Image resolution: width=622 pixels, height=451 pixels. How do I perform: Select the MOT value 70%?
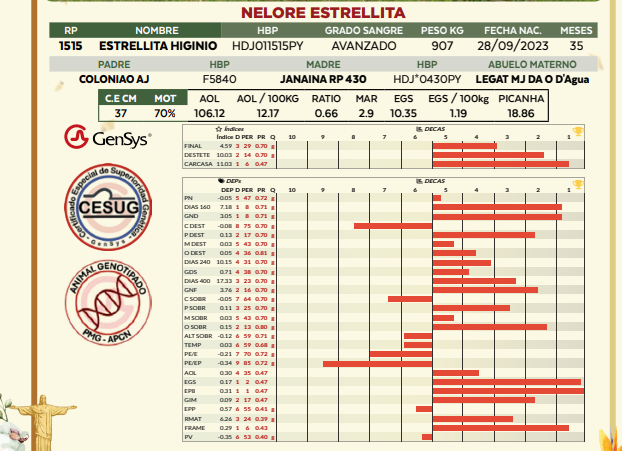click(165, 113)
